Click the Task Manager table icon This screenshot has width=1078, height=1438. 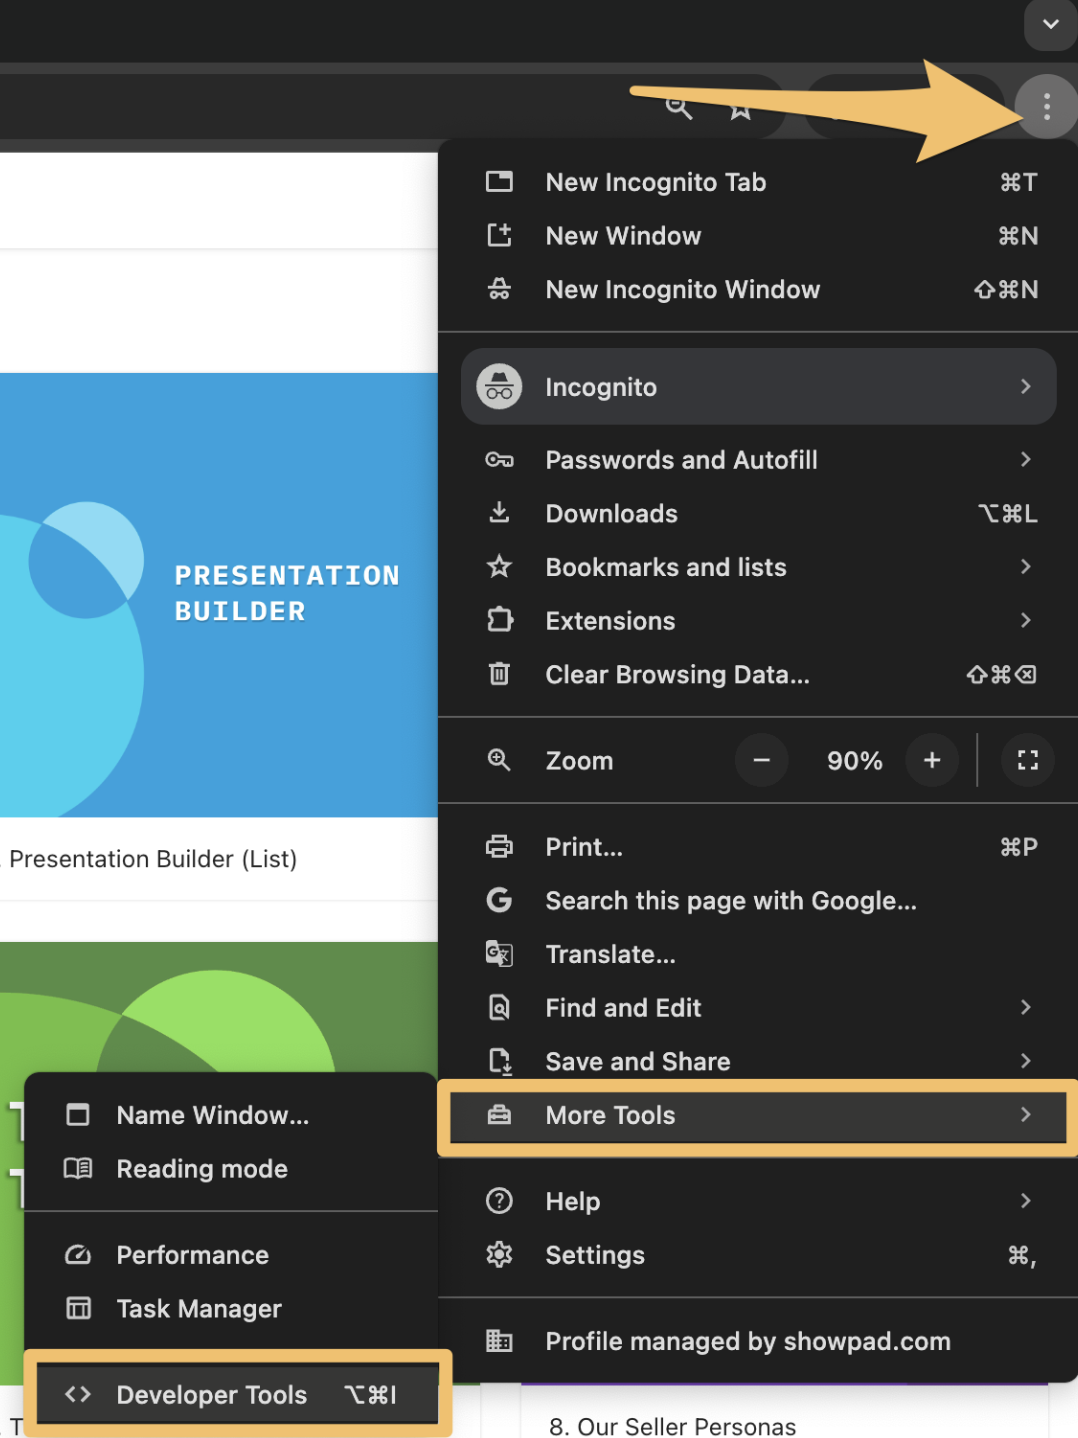pyautogui.click(x=78, y=1308)
